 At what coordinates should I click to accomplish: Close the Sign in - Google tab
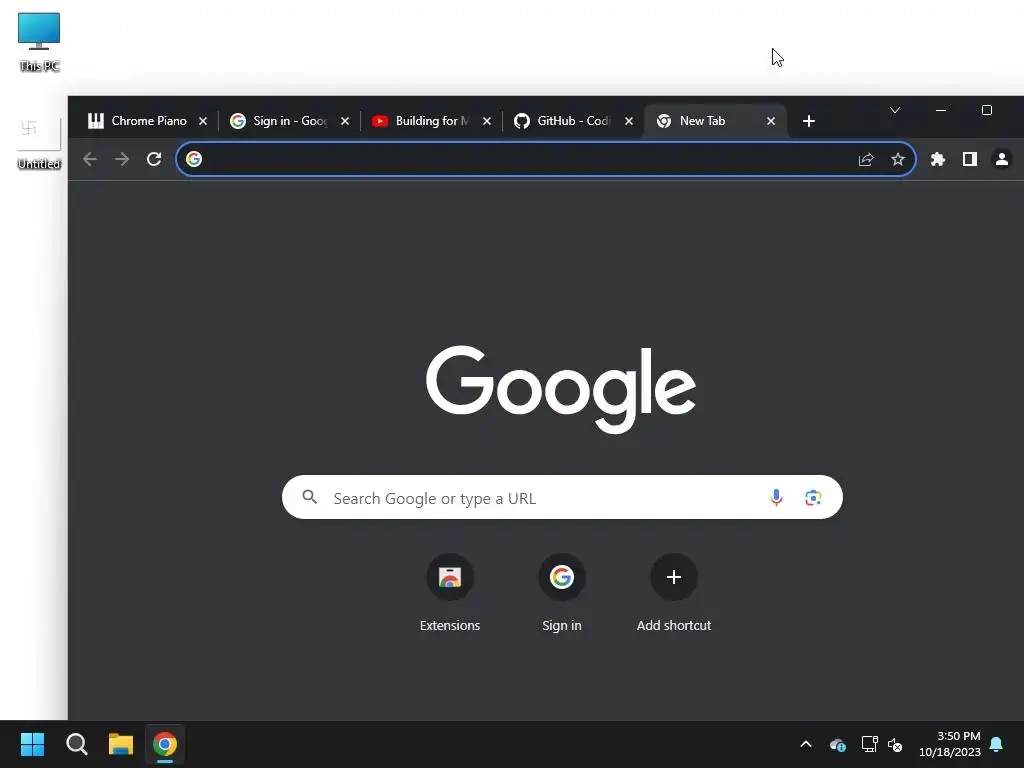click(345, 121)
